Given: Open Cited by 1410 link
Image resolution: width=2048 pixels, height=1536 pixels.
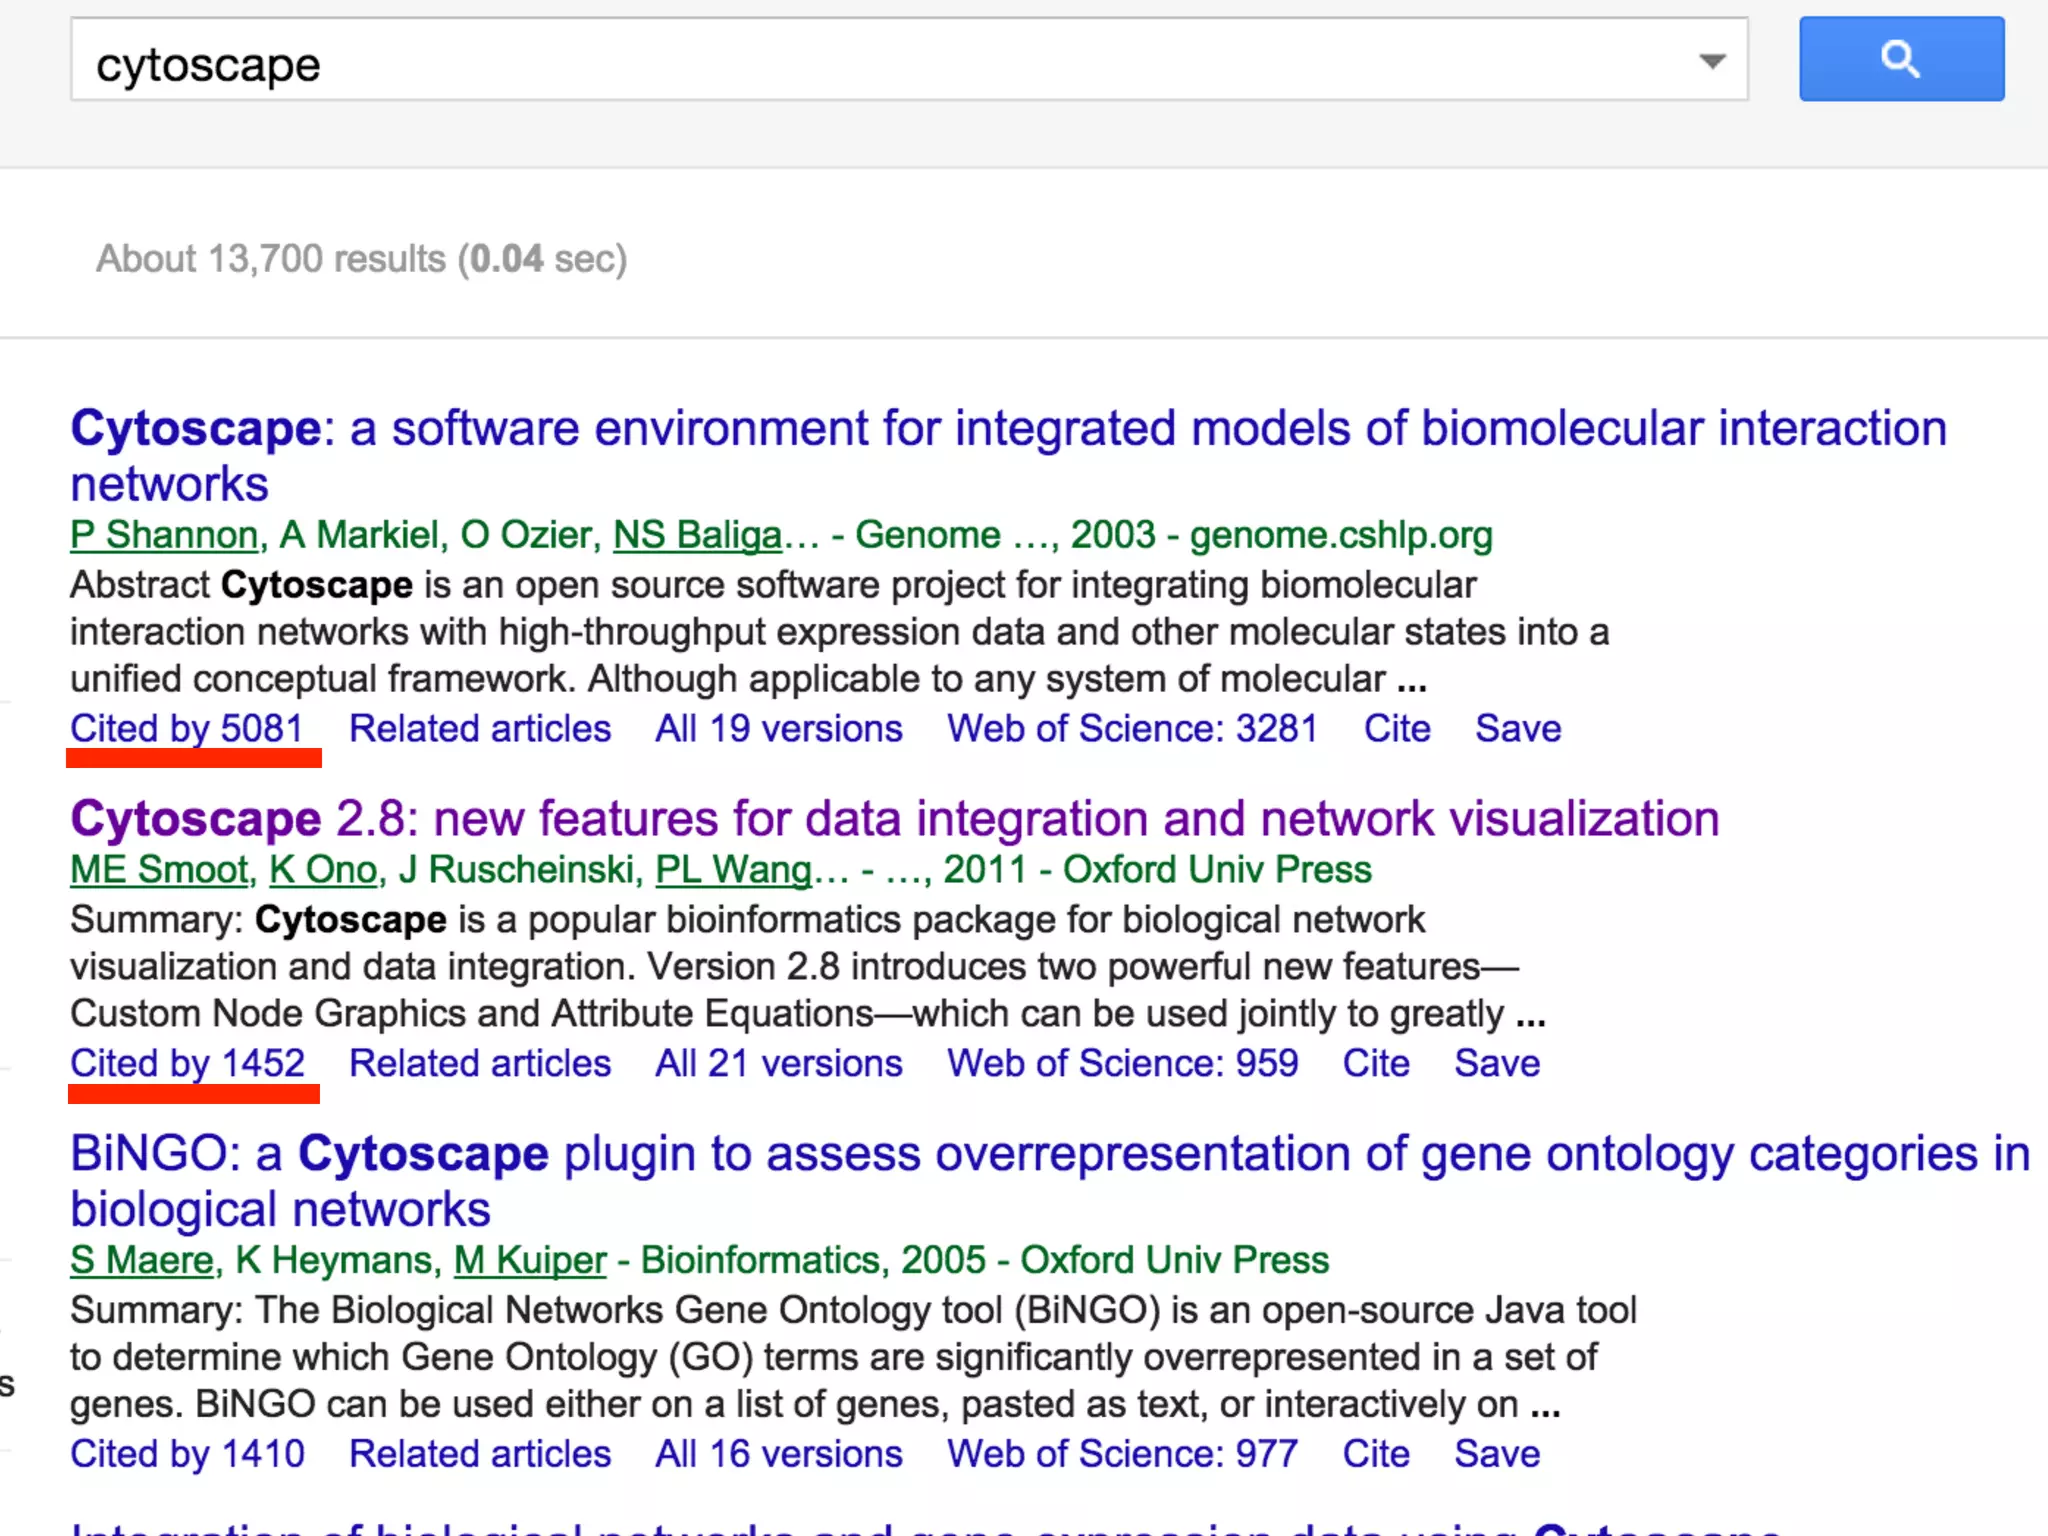Looking at the screenshot, I should [x=187, y=1455].
